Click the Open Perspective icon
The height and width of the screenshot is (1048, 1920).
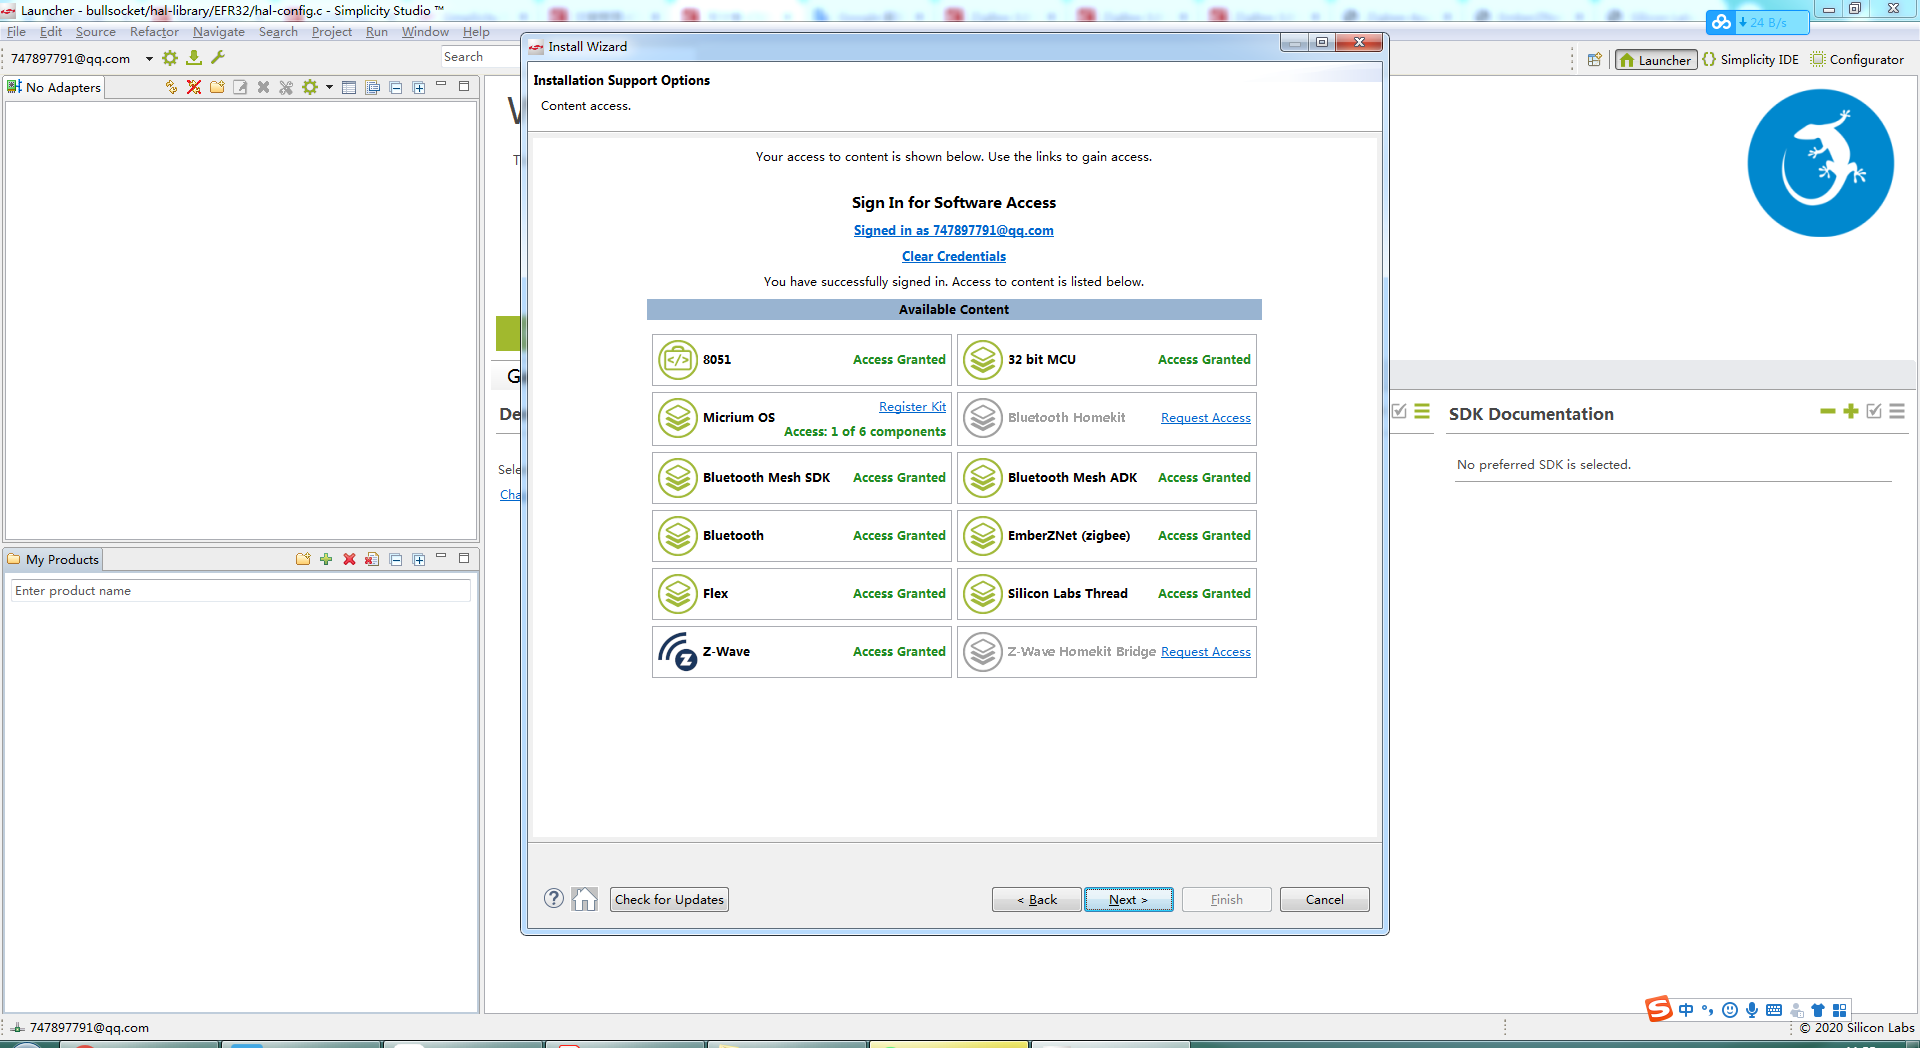tap(1594, 60)
